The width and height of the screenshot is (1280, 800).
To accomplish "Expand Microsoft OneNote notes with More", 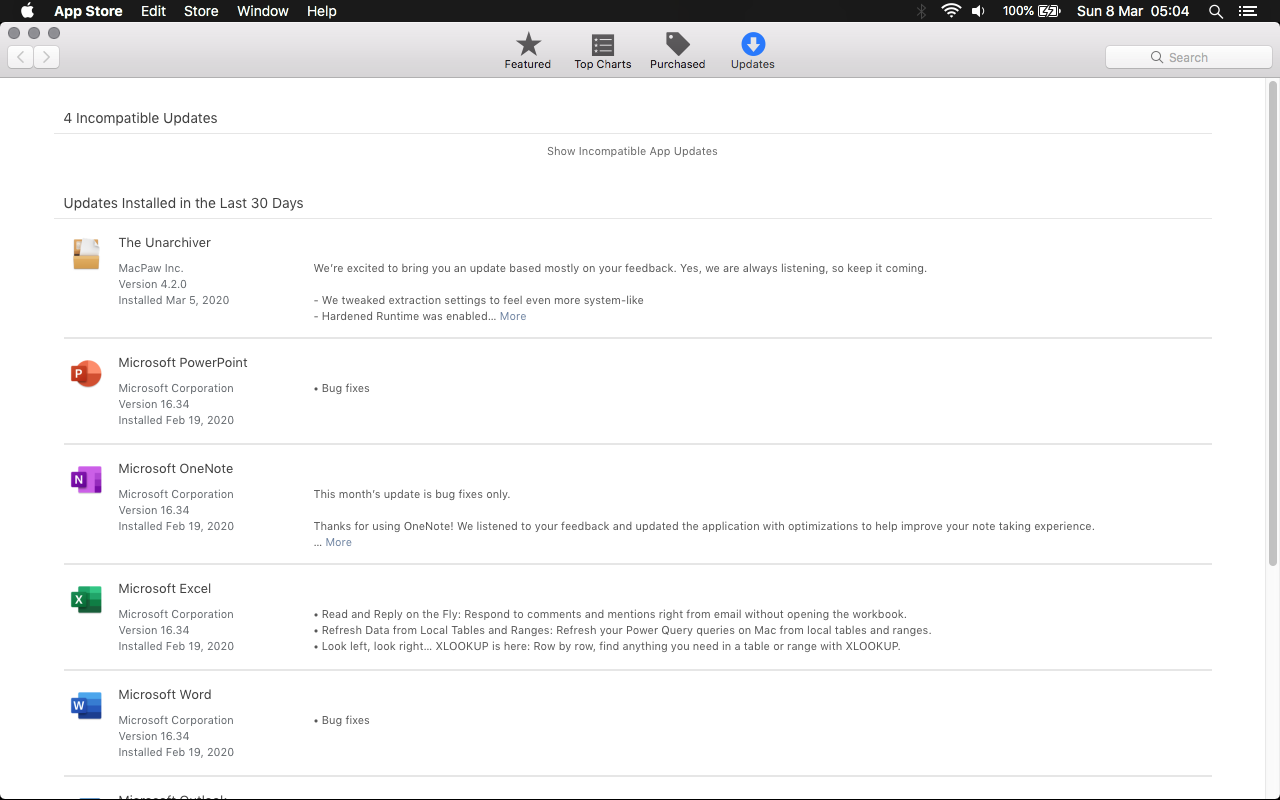I will pos(339,542).
